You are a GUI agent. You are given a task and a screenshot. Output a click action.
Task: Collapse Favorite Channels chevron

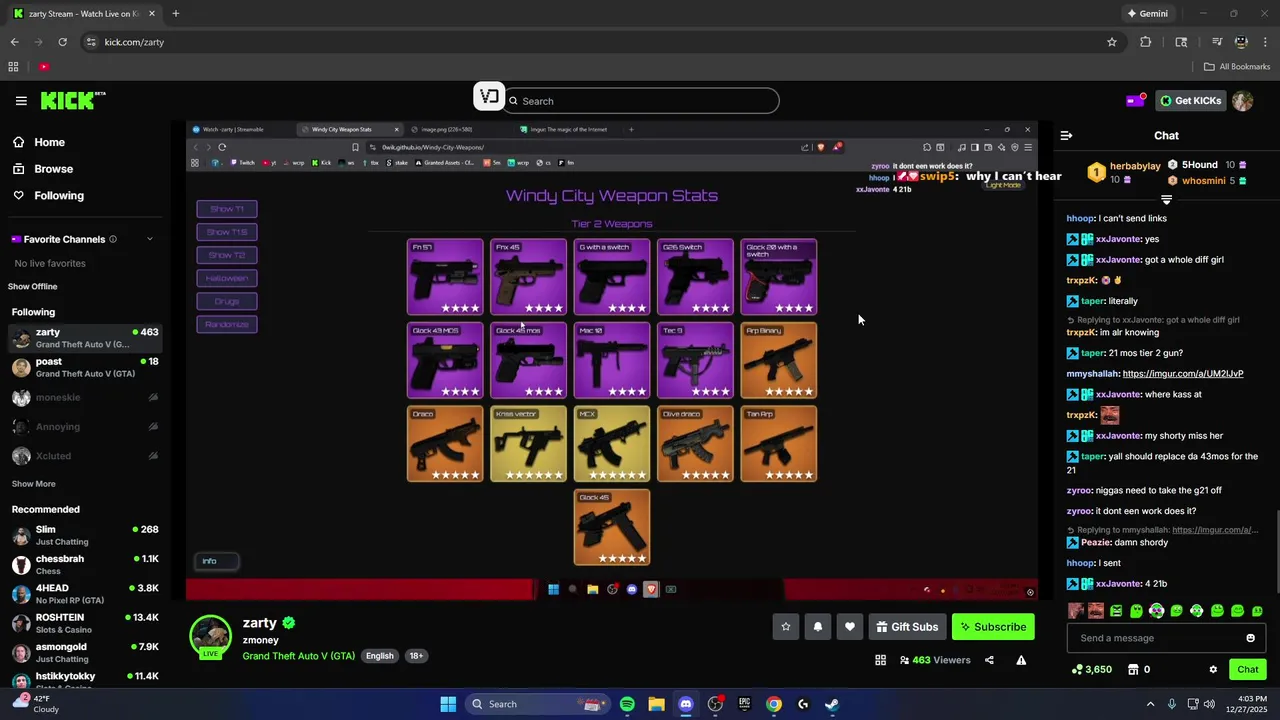[150, 239]
